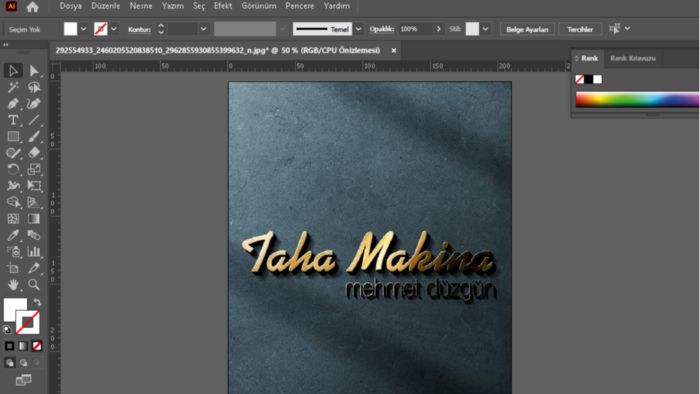Reset default fill and stroke
700x394 pixels.
(7, 330)
